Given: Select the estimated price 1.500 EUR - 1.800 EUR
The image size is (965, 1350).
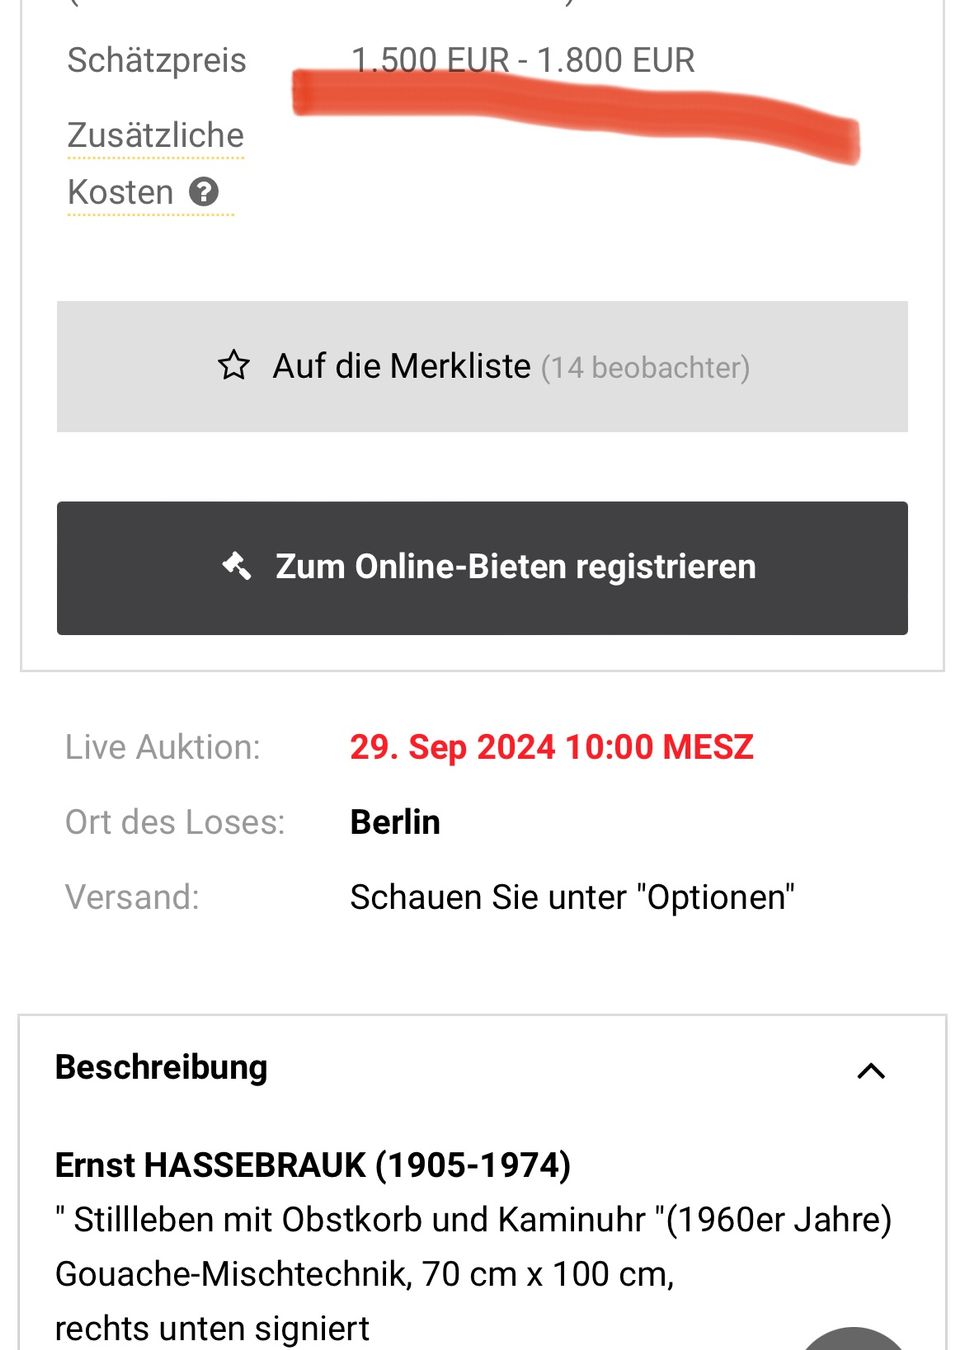Looking at the screenshot, I should click(x=523, y=60).
